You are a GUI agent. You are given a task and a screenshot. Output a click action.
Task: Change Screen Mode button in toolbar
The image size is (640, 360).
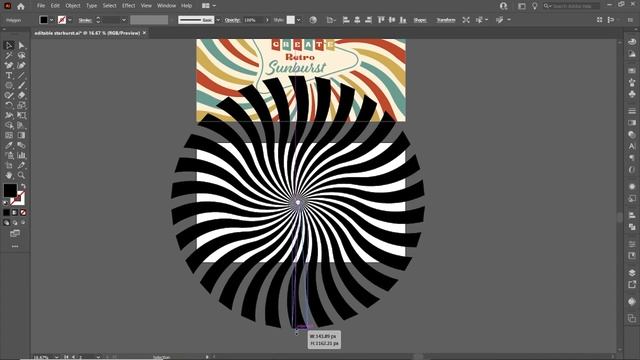[x=15, y=233]
